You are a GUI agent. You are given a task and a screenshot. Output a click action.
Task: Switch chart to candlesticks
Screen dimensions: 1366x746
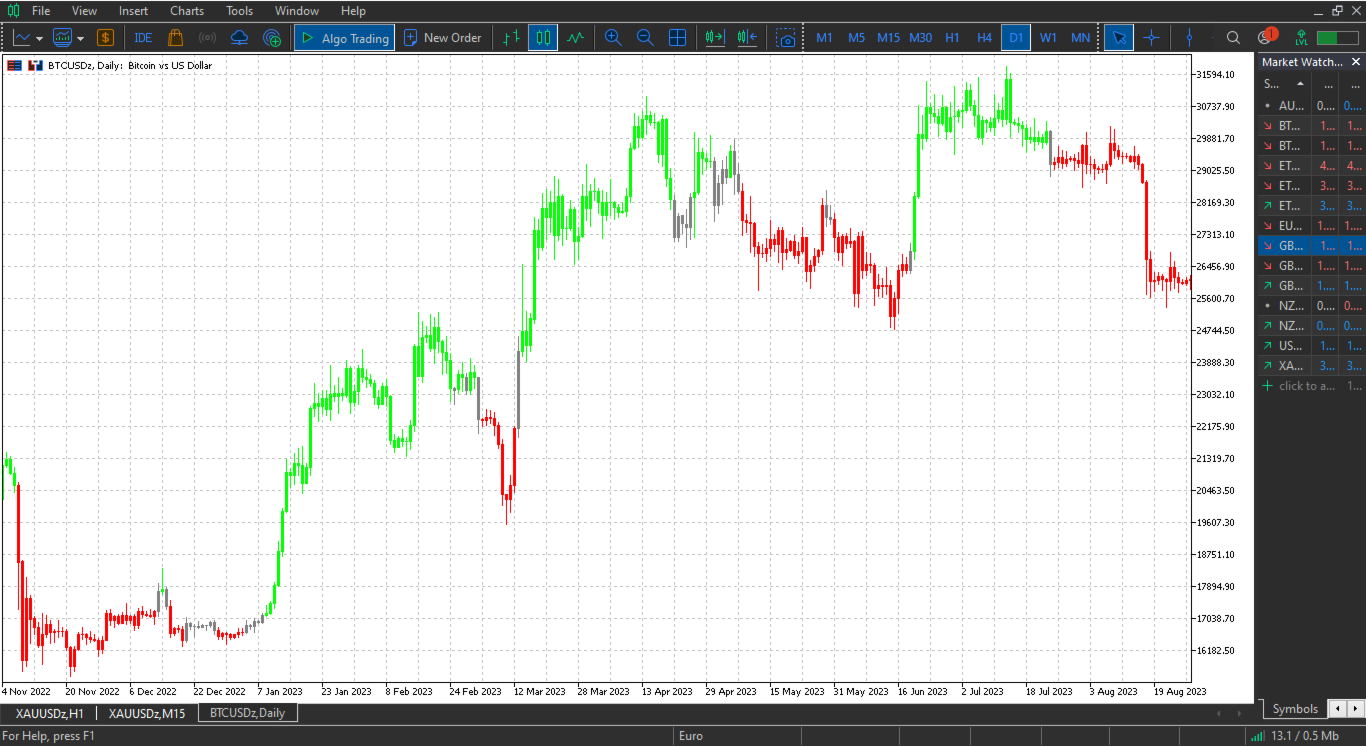coord(543,38)
